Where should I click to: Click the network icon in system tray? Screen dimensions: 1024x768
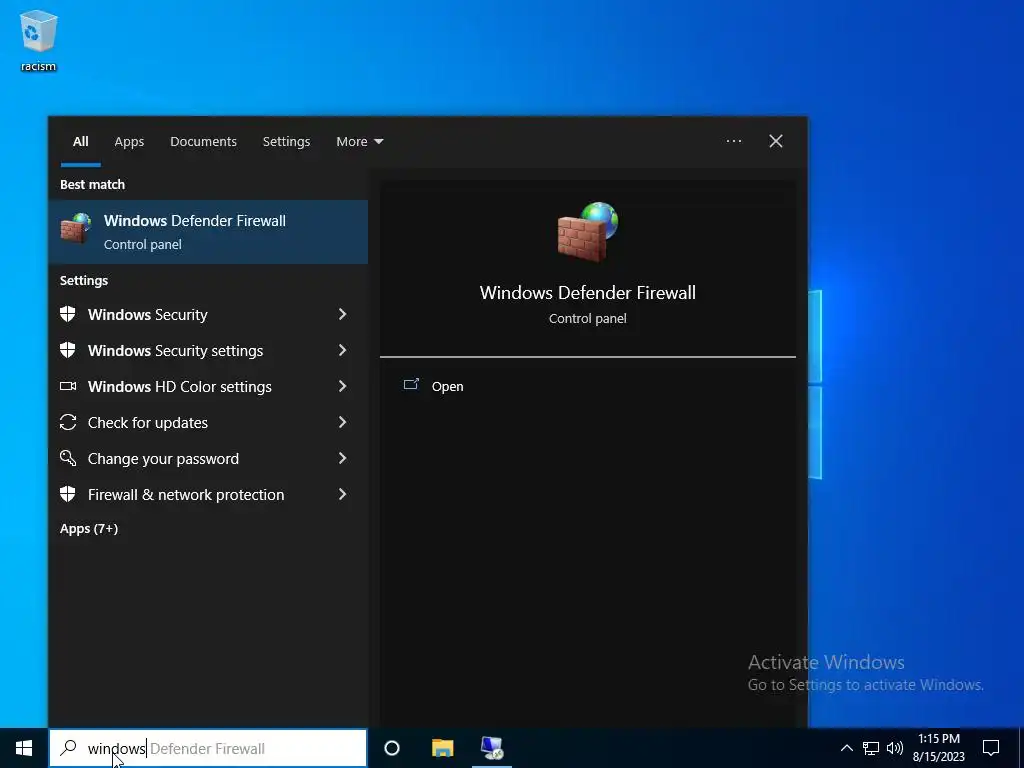coord(871,748)
